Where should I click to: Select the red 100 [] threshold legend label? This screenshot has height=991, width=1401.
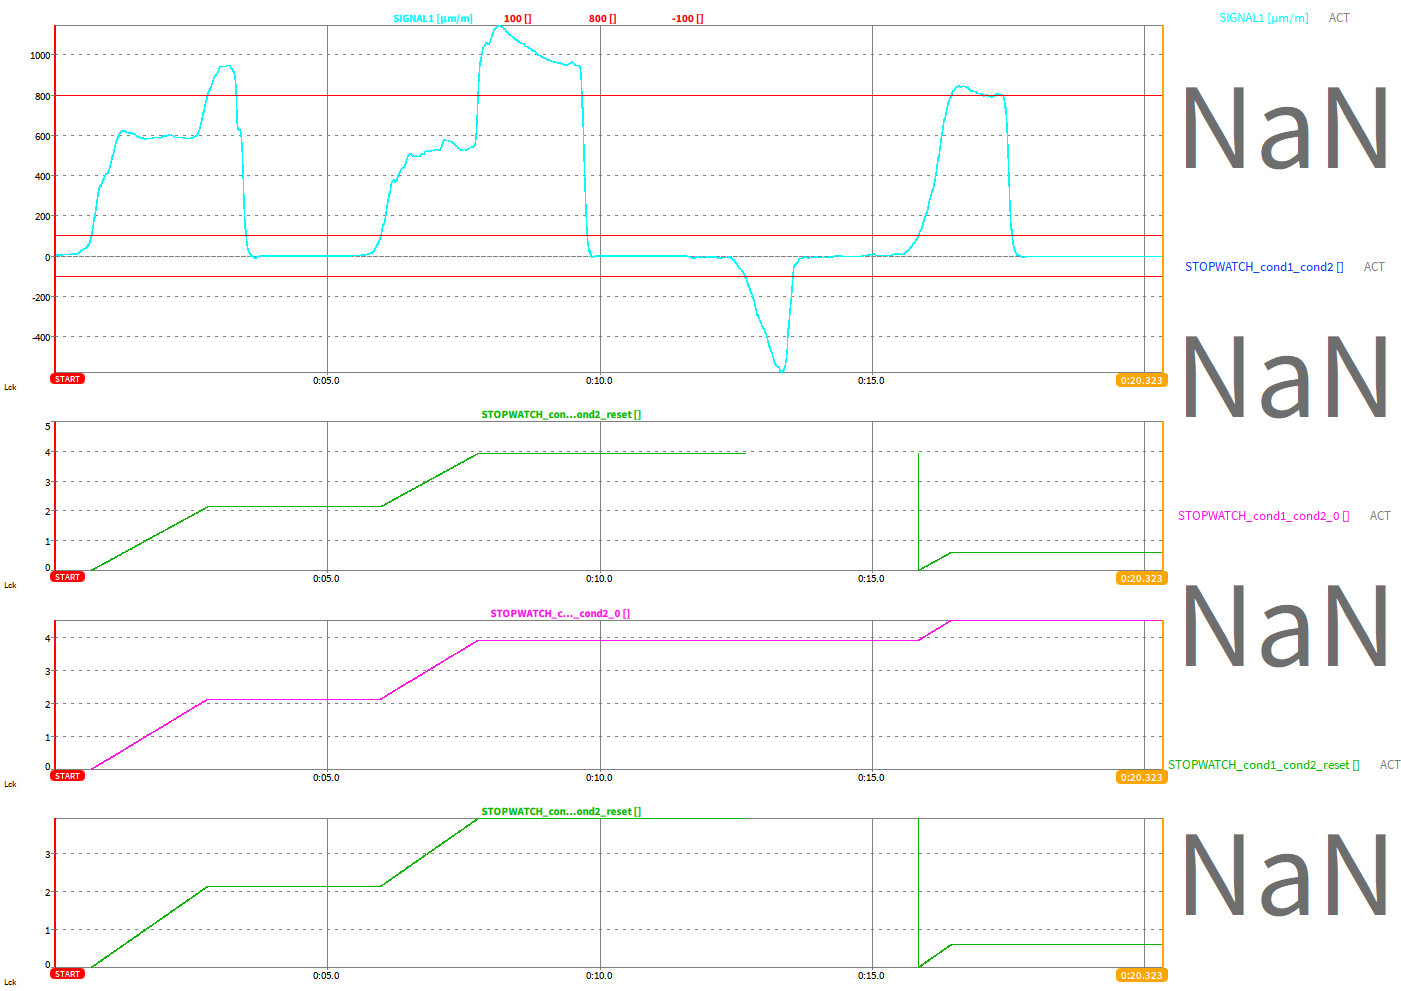(x=517, y=19)
